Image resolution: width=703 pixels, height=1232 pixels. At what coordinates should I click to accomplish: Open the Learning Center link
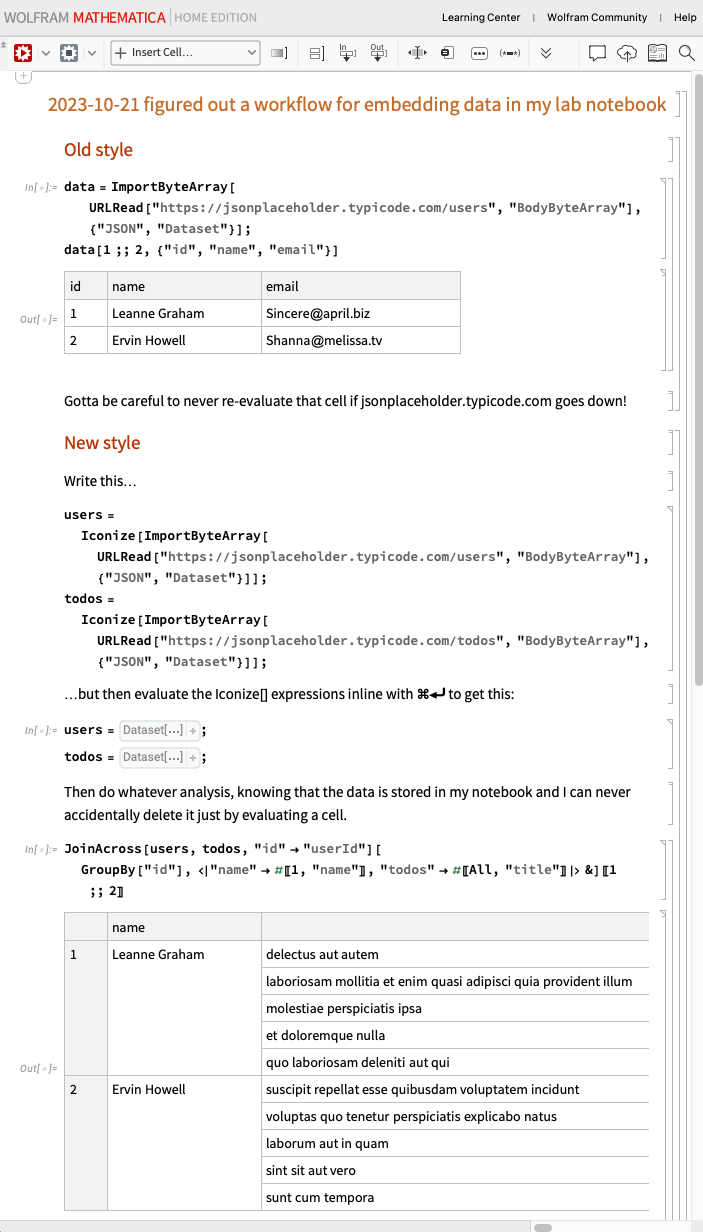481,17
